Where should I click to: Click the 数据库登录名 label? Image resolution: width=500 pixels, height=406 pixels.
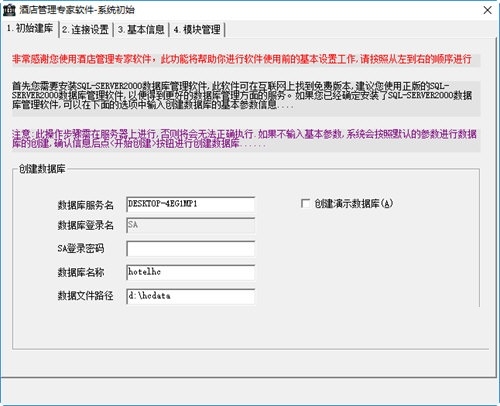(x=86, y=225)
